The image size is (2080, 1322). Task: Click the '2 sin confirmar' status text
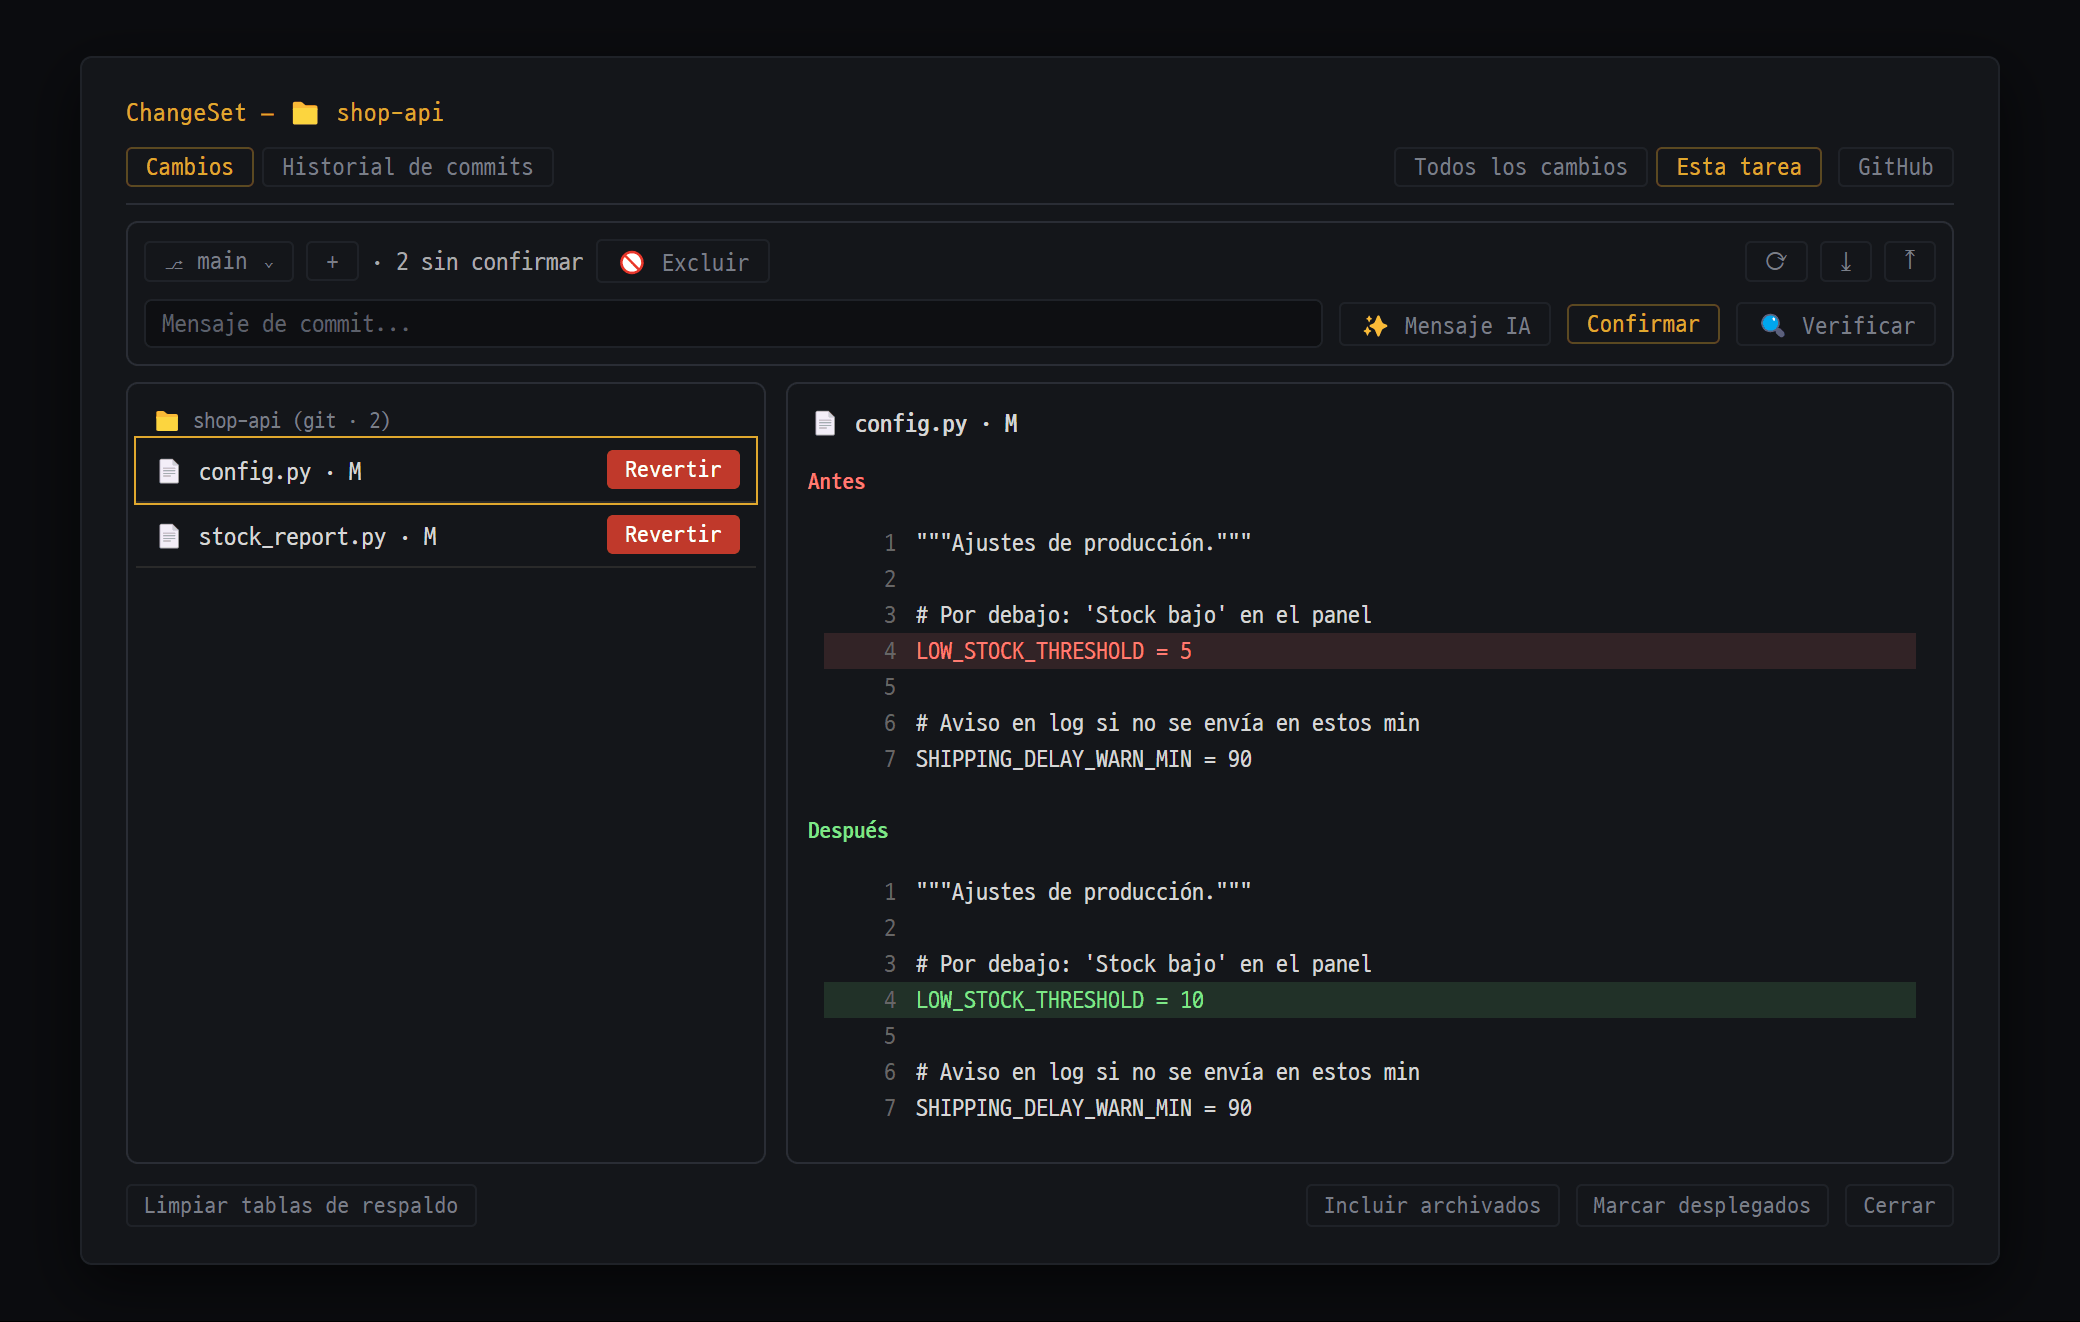tap(489, 262)
